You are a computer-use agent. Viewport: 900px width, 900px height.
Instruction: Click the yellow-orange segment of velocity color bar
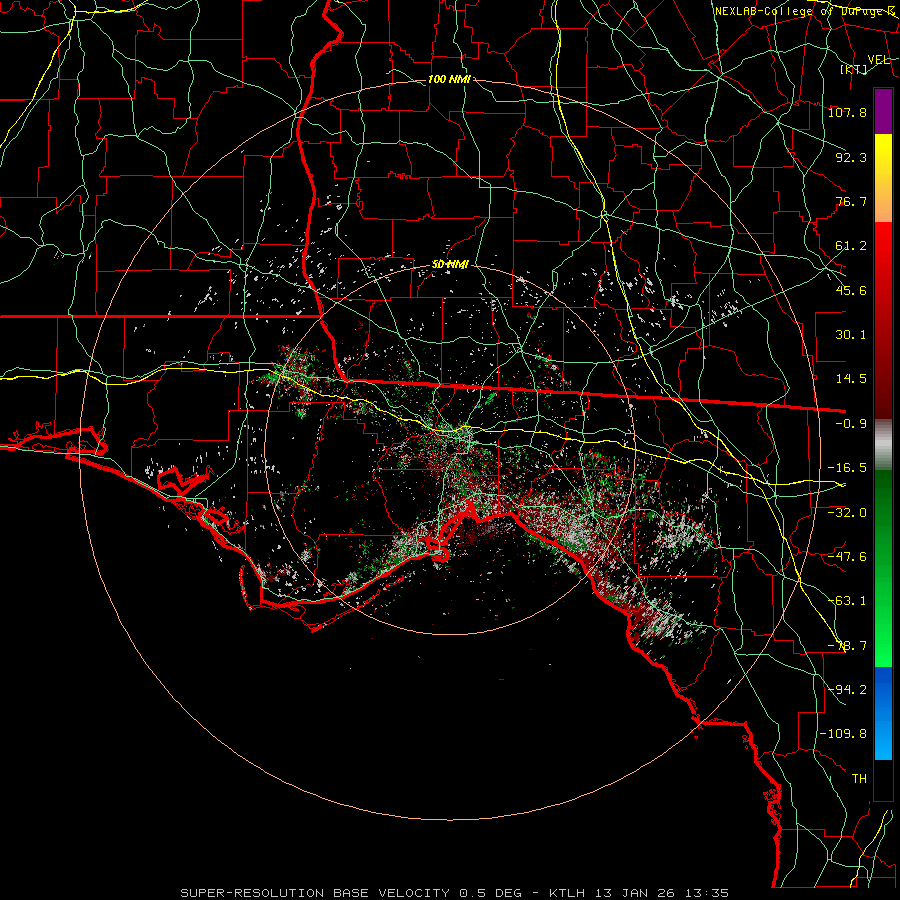pos(883,178)
